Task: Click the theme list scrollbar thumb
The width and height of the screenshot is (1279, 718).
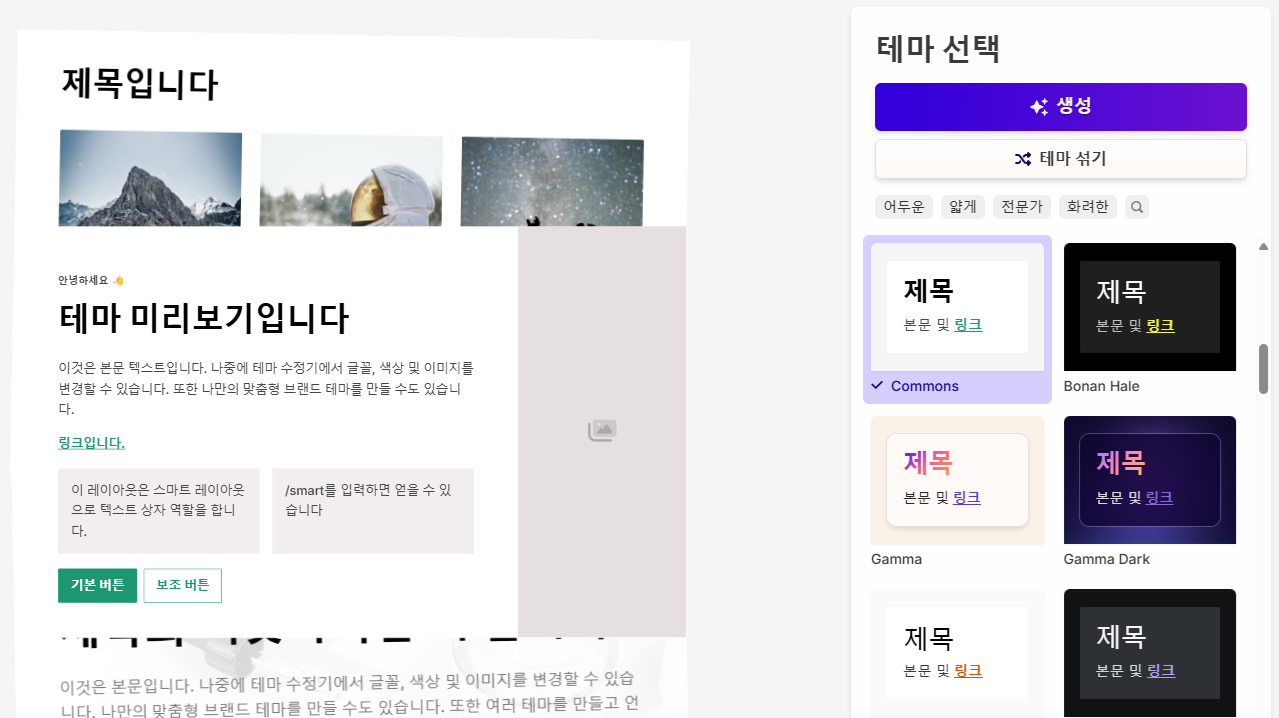Action: [1263, 369]
